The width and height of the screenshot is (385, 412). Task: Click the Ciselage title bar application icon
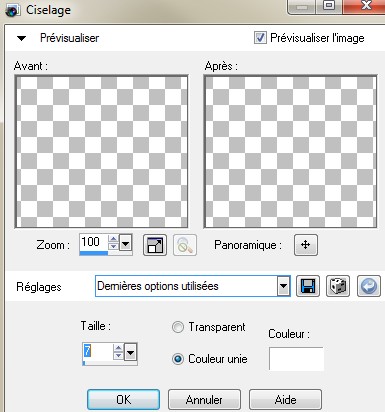coord(12,11)
